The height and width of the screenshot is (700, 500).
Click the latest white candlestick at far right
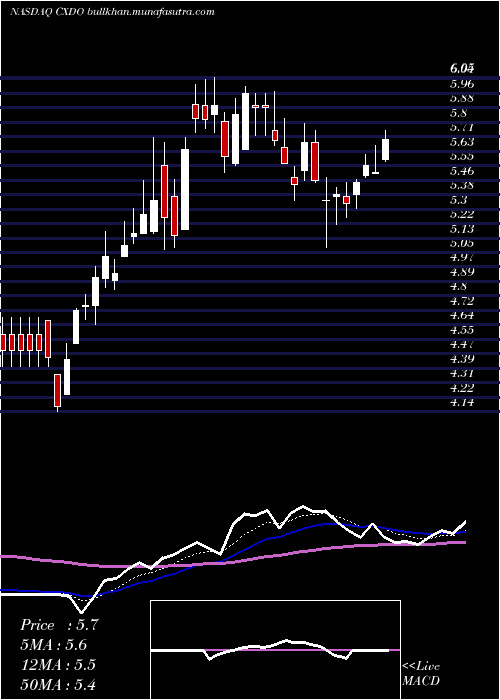click(385, 150)
